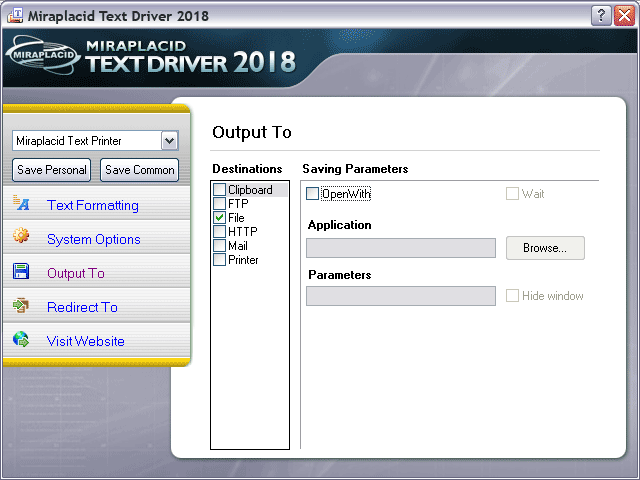
Task: Click the Browse... button
Action: [x=545, y=248]
